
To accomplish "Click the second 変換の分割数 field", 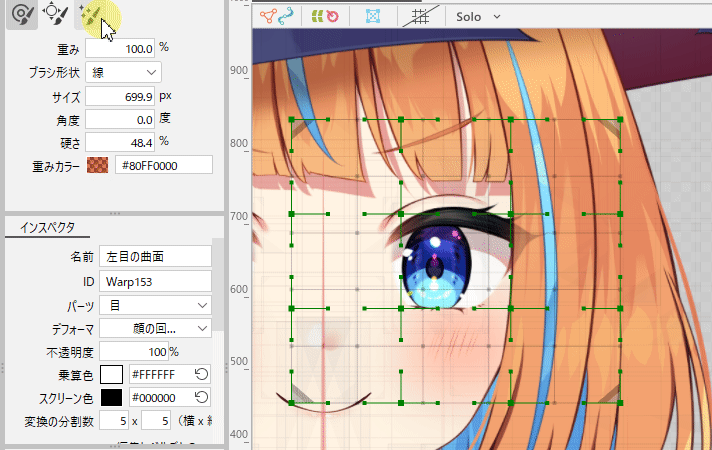I will click(156, 421).
